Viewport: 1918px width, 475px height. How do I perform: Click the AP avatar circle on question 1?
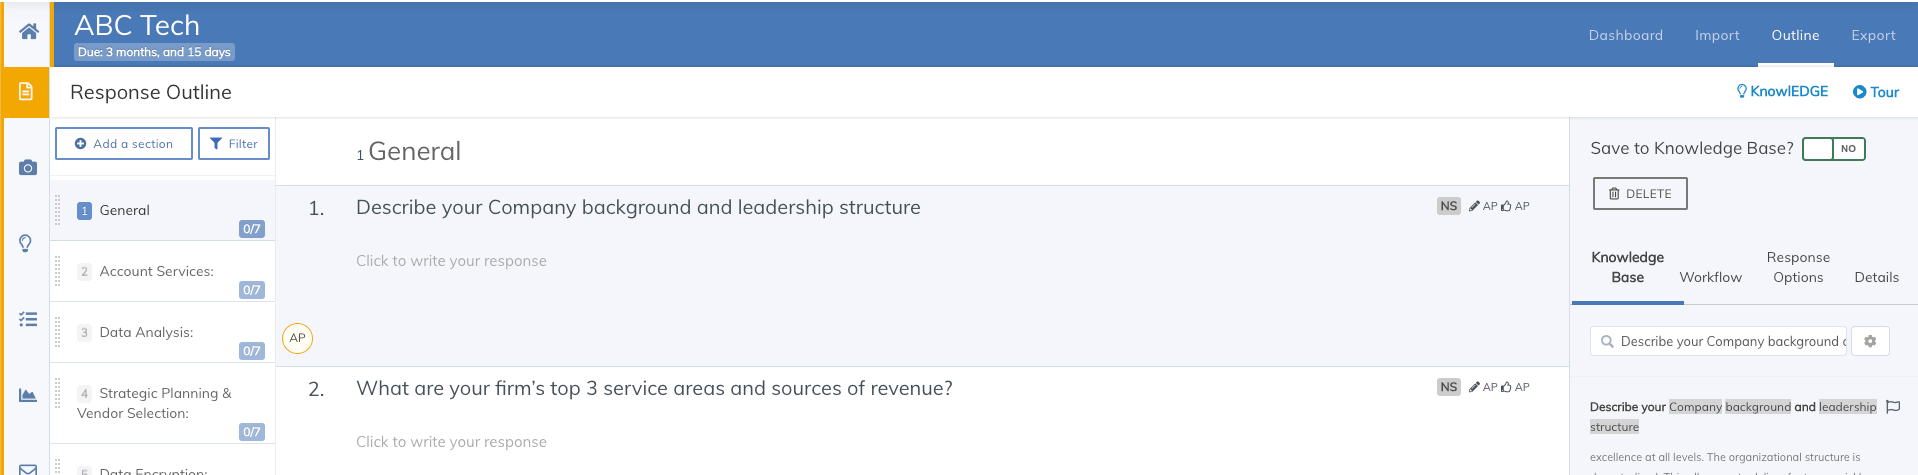click(x=297, y=338)
